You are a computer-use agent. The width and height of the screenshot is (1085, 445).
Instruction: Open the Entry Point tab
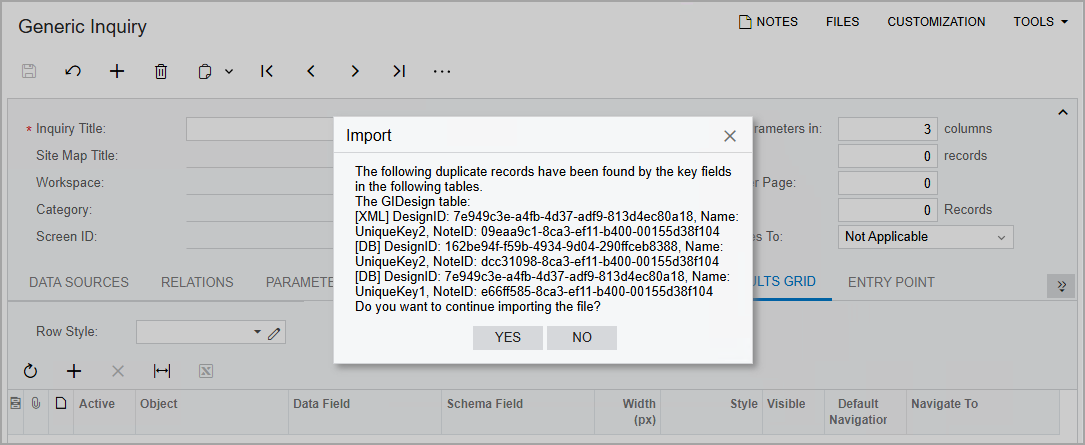pyautogui.click(x=891, y=282)
